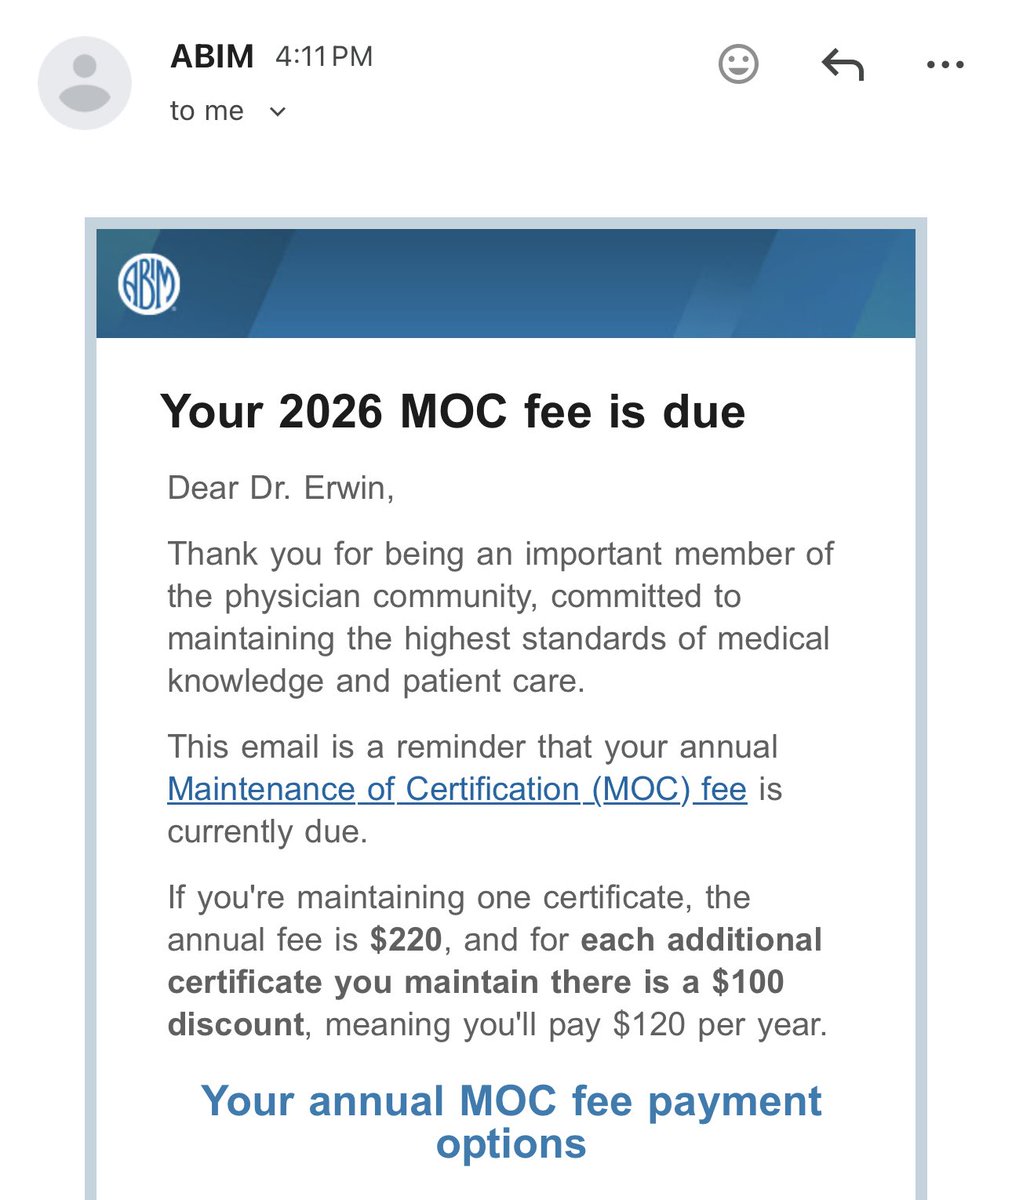Tap the 'Dear Dr. Erwin,' greeting
The height and width of the screenshot is (1200, 1012).
[281, 488]
